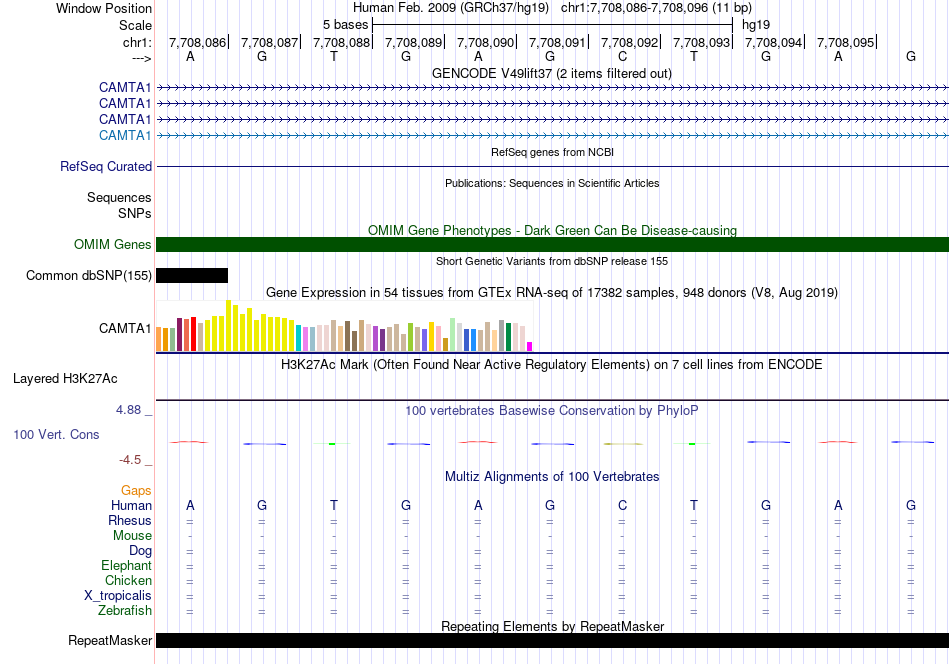Click 'RefSeq genes from NCBI' track title

coord(552,152)
